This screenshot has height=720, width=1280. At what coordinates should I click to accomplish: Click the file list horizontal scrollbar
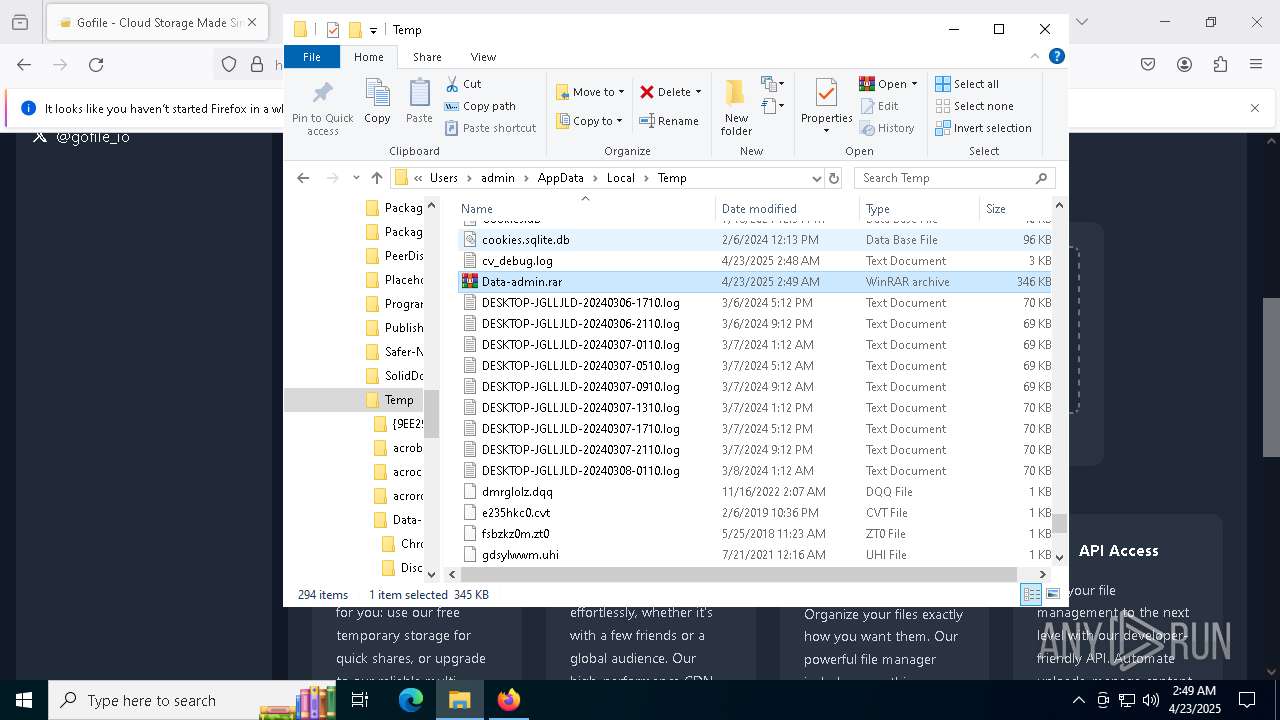(738, 574)
